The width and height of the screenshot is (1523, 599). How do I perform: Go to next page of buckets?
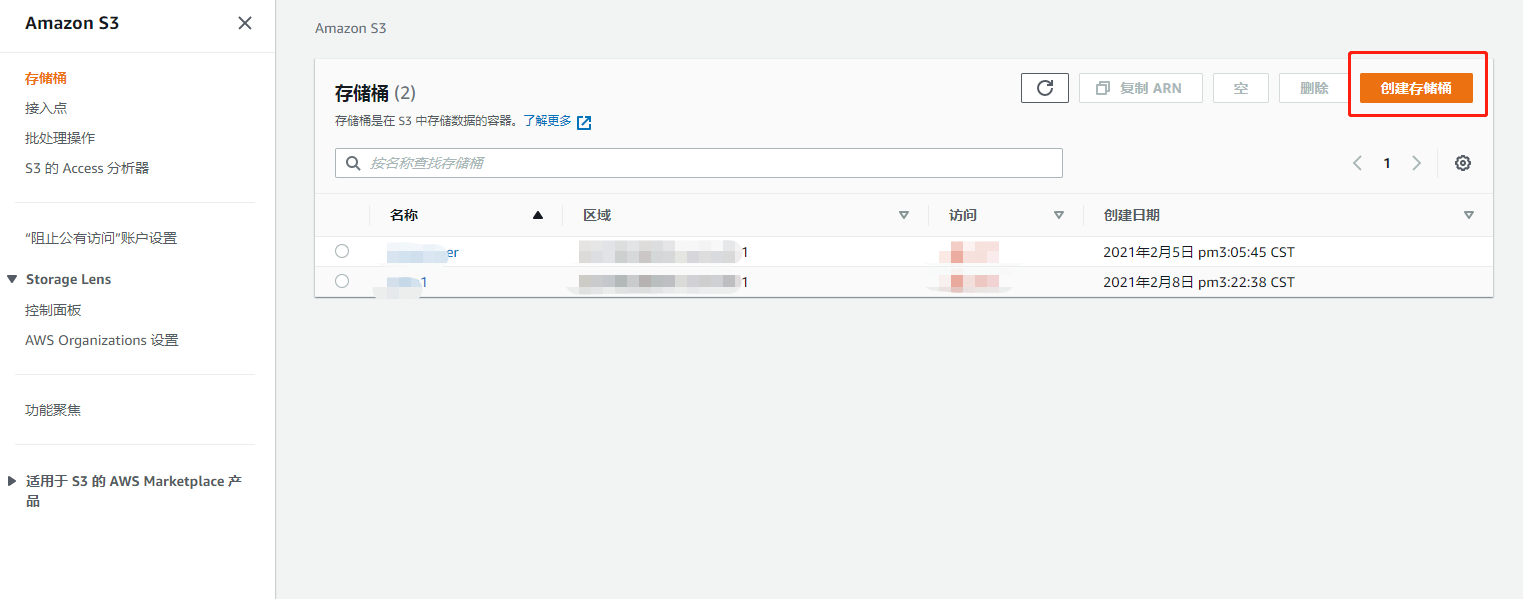(1416, 163)
